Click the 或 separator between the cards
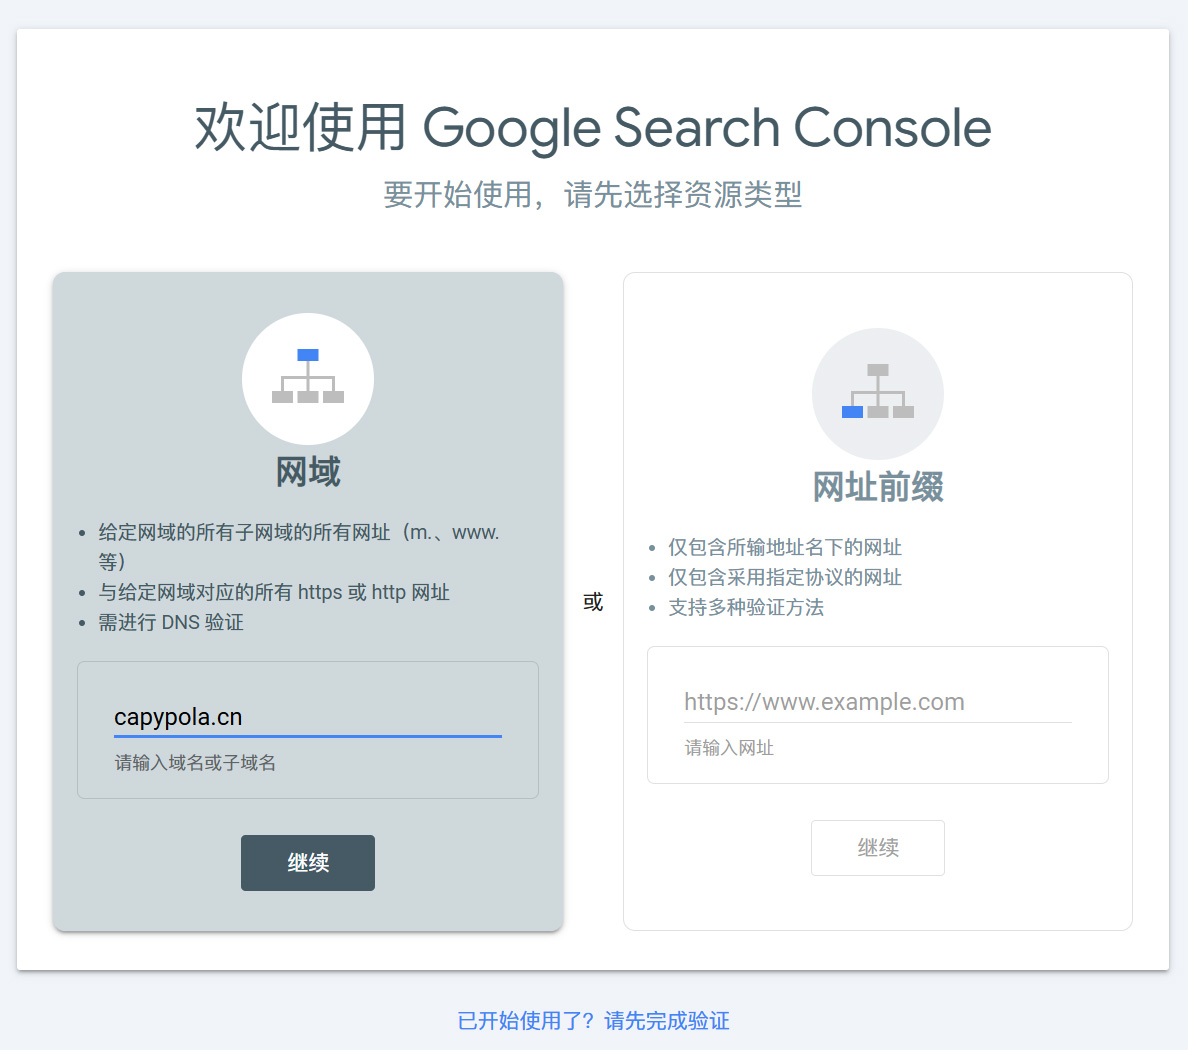The image size is (1188, 1050). (x=593, y=602)
